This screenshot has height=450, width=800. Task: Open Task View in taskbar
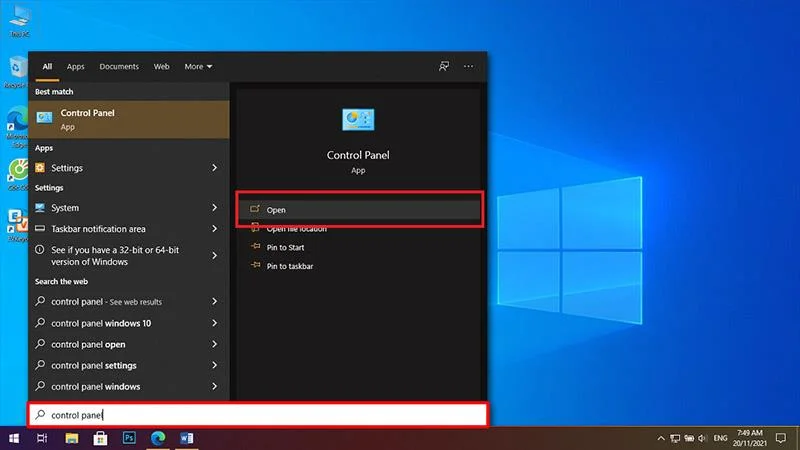click(42, 438)
